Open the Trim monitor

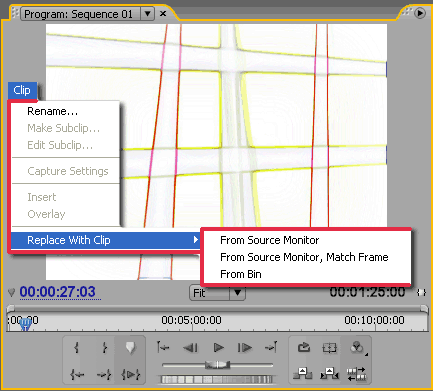click(356, 374)
